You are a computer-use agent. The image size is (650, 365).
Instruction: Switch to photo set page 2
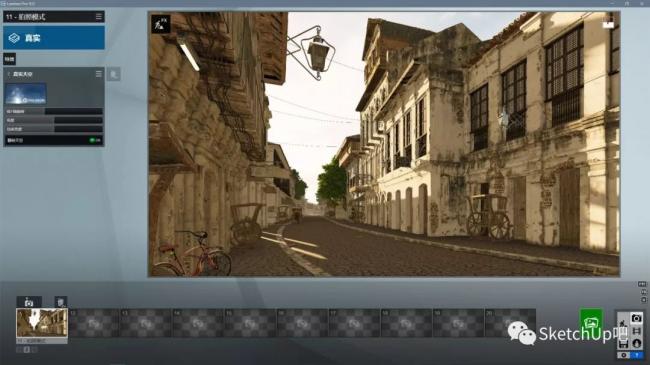27,350
